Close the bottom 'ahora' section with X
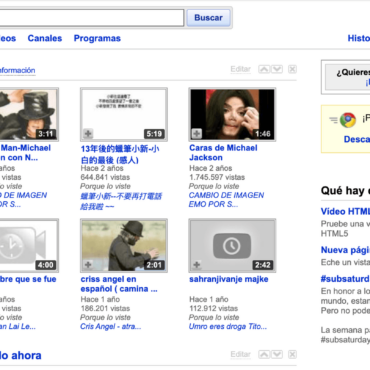Image resolution: width=370 pixels, height=370 pixels. (292, 354)
